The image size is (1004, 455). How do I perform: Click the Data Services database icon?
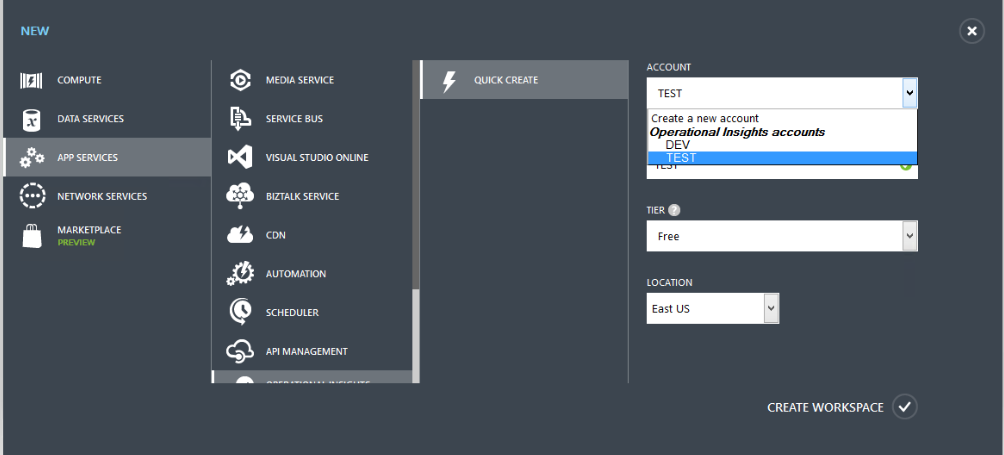click(32, 119)
